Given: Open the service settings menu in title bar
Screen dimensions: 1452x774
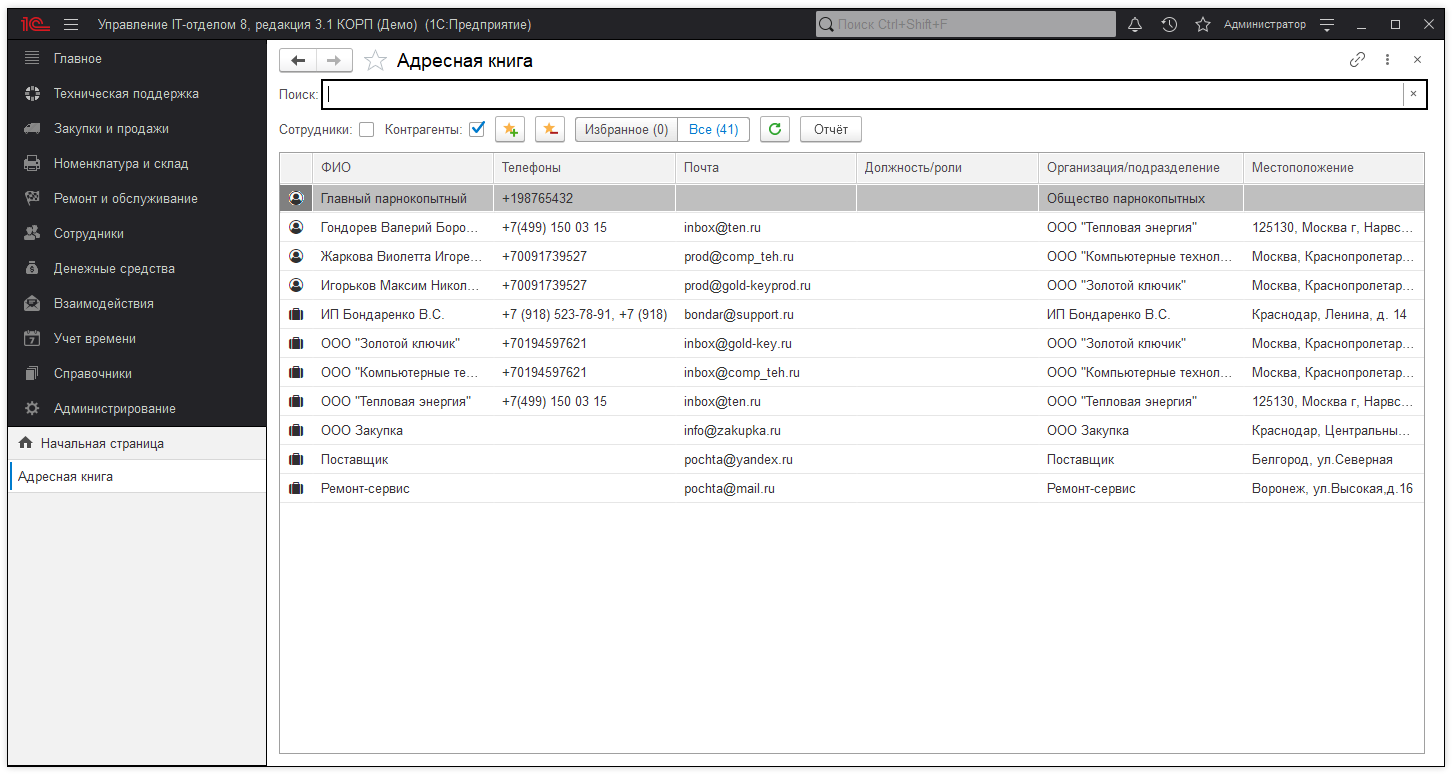Looking at the screenshot, I should pos(1327,24).
